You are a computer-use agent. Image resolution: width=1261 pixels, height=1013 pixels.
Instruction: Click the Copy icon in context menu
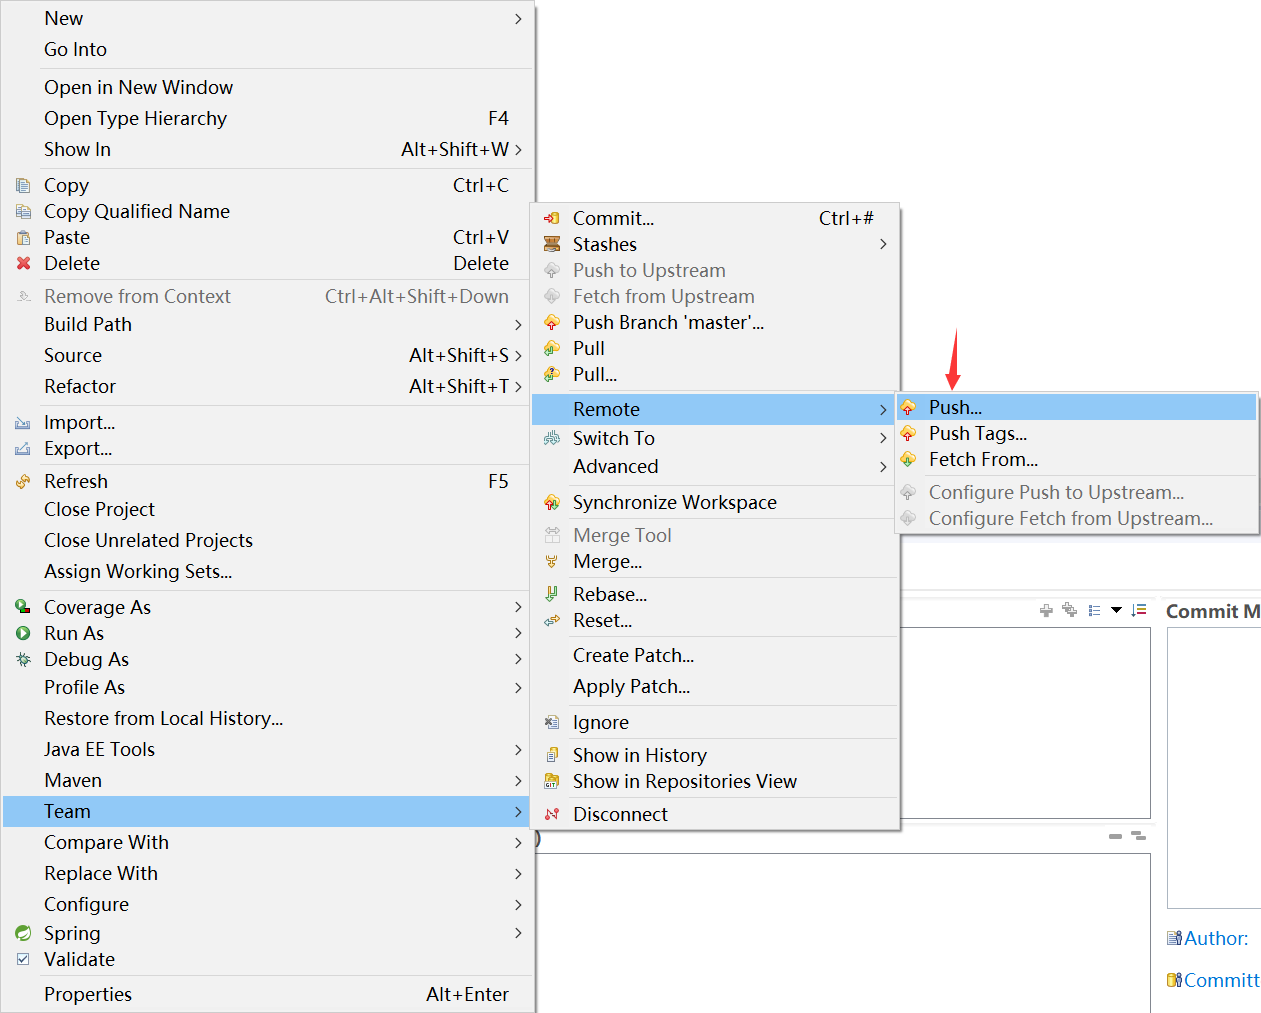[23, 185]
